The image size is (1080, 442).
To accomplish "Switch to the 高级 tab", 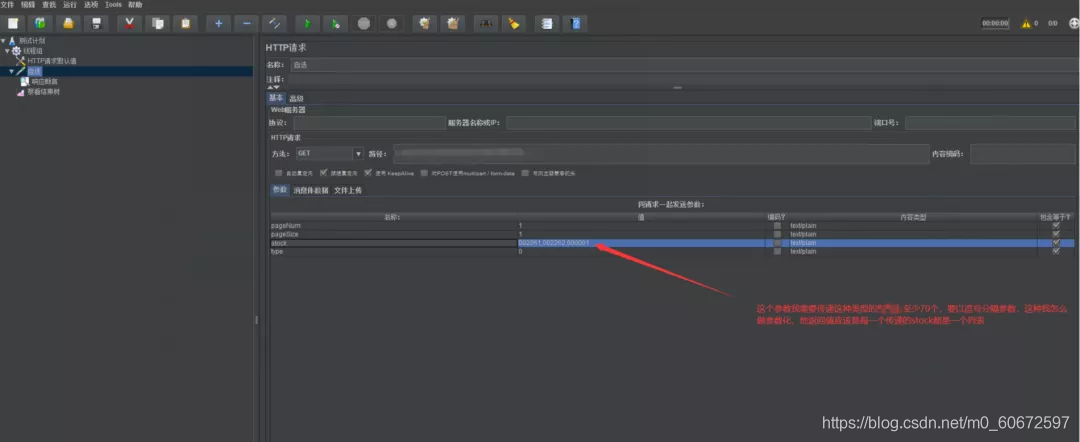I will 296,98.
